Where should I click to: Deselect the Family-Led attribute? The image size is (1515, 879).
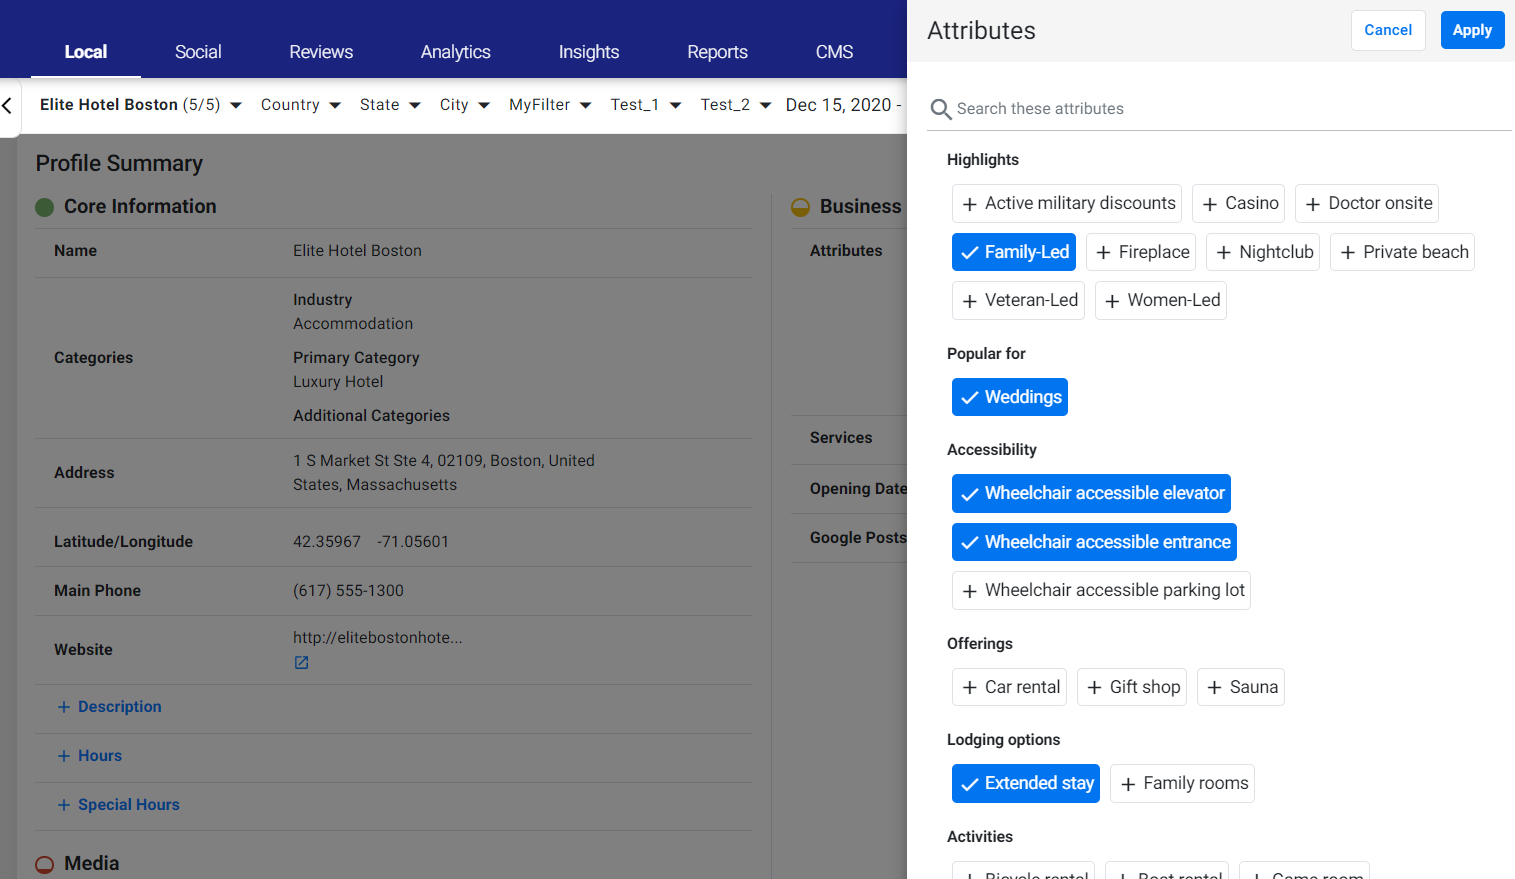coord(1013,252)
